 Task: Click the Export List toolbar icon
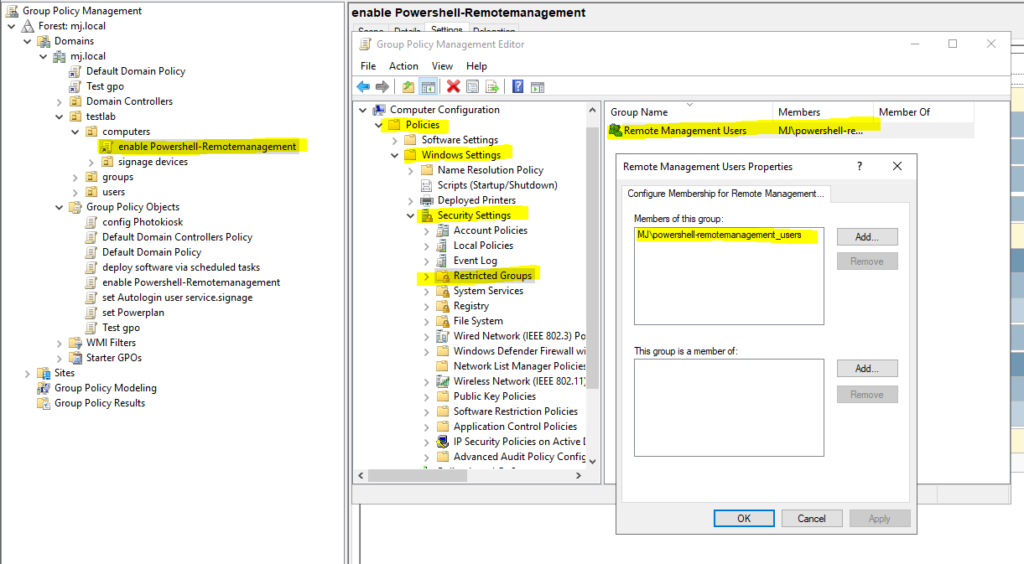click(x=492, y=86)
